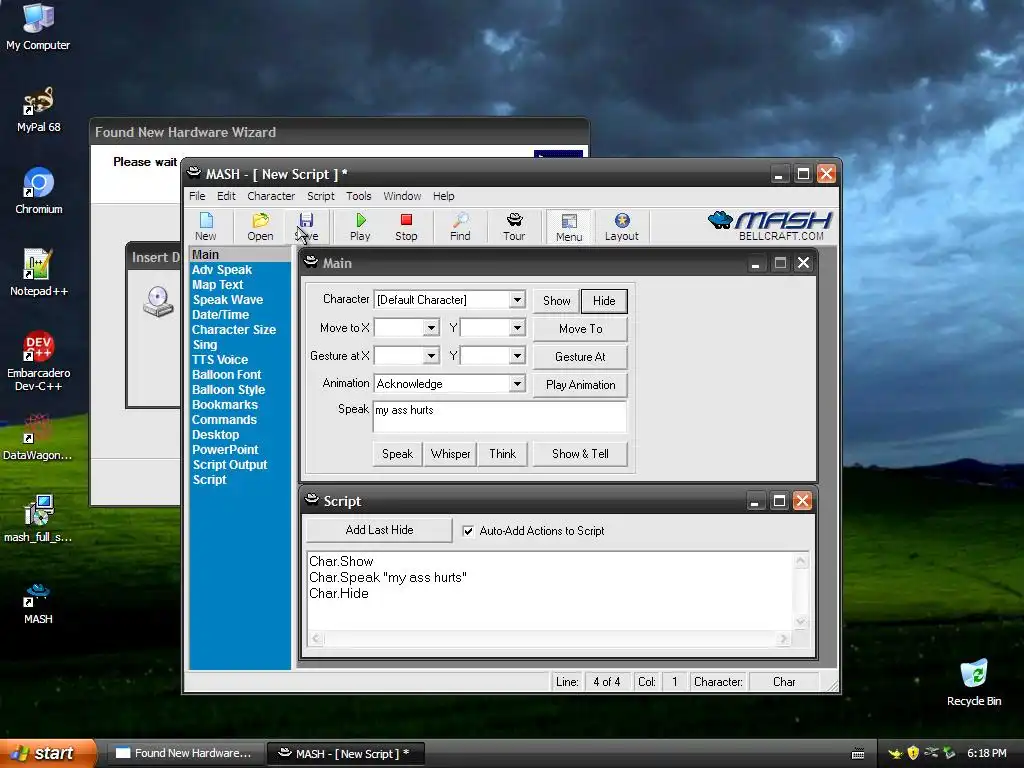The image size is (1024, 768).
Task: Click the New script toolbar icon
Action: point(206,227)
